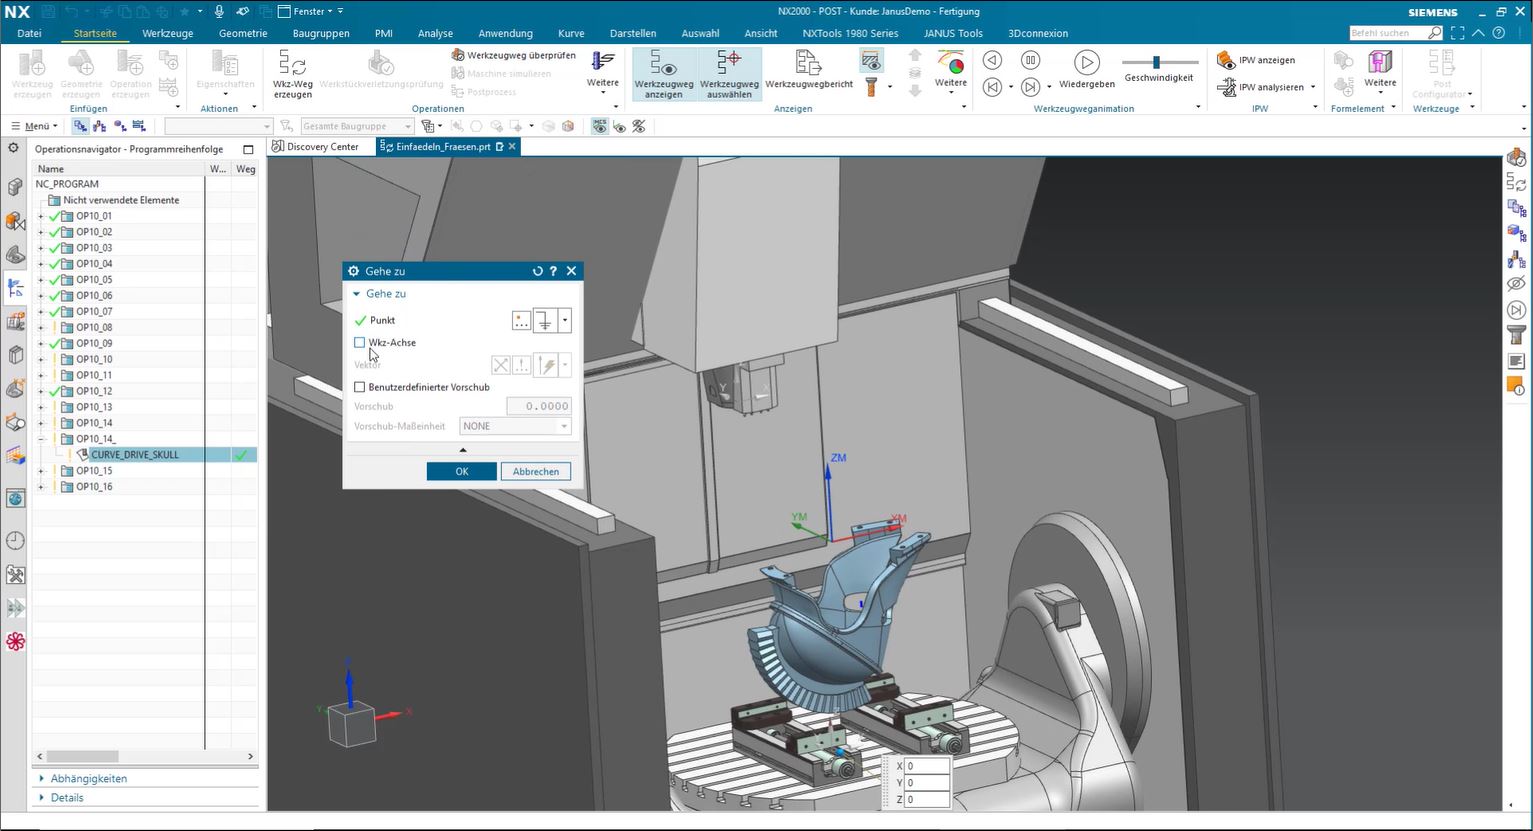
Task: Open the History clock icon in sidebar
Action: pyautogui.click(x=15, y=541)
